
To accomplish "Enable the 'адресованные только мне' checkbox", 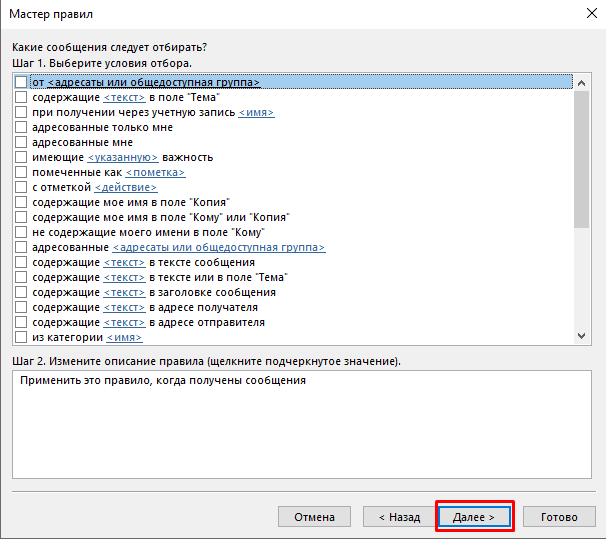I will coord(21,127).
